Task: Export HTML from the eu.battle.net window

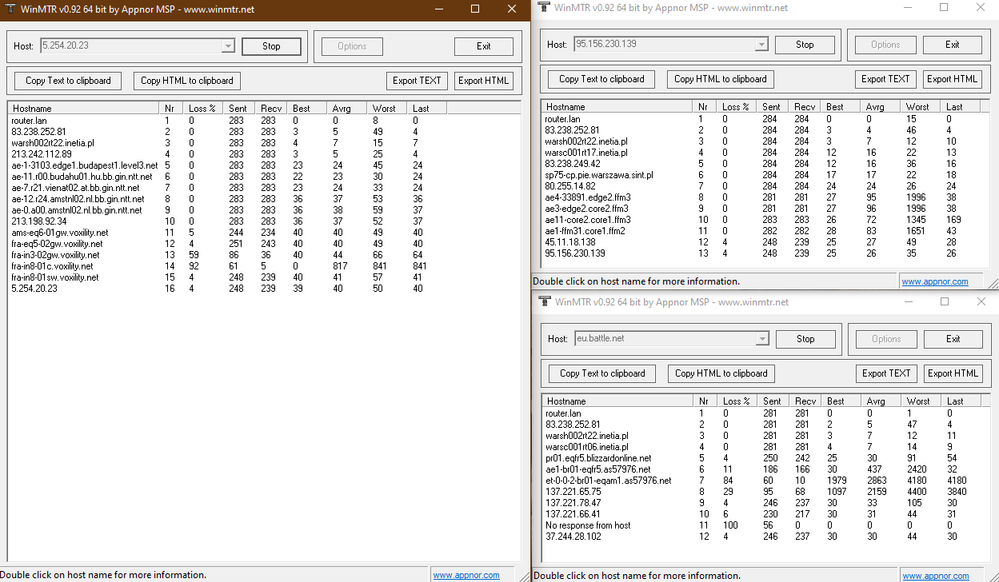Action: [x=952, y=373]
